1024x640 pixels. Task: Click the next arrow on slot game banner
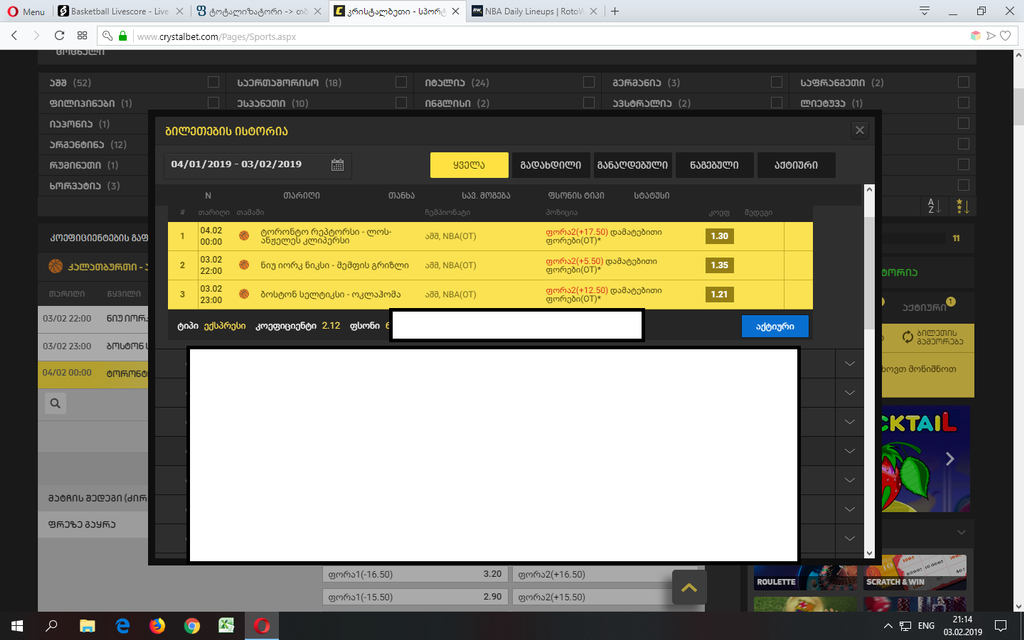coord(950,459)
